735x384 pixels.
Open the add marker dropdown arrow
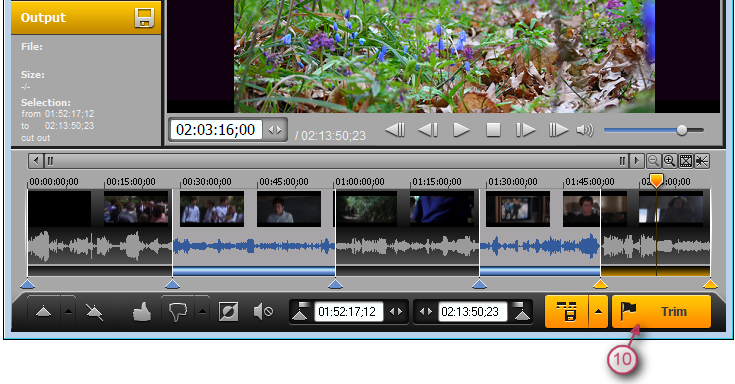[x=68, y=311]
